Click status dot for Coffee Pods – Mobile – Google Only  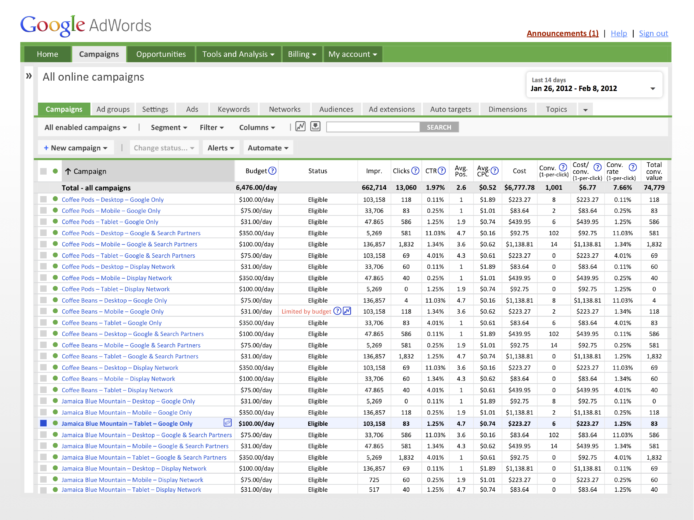pos(55,211)
